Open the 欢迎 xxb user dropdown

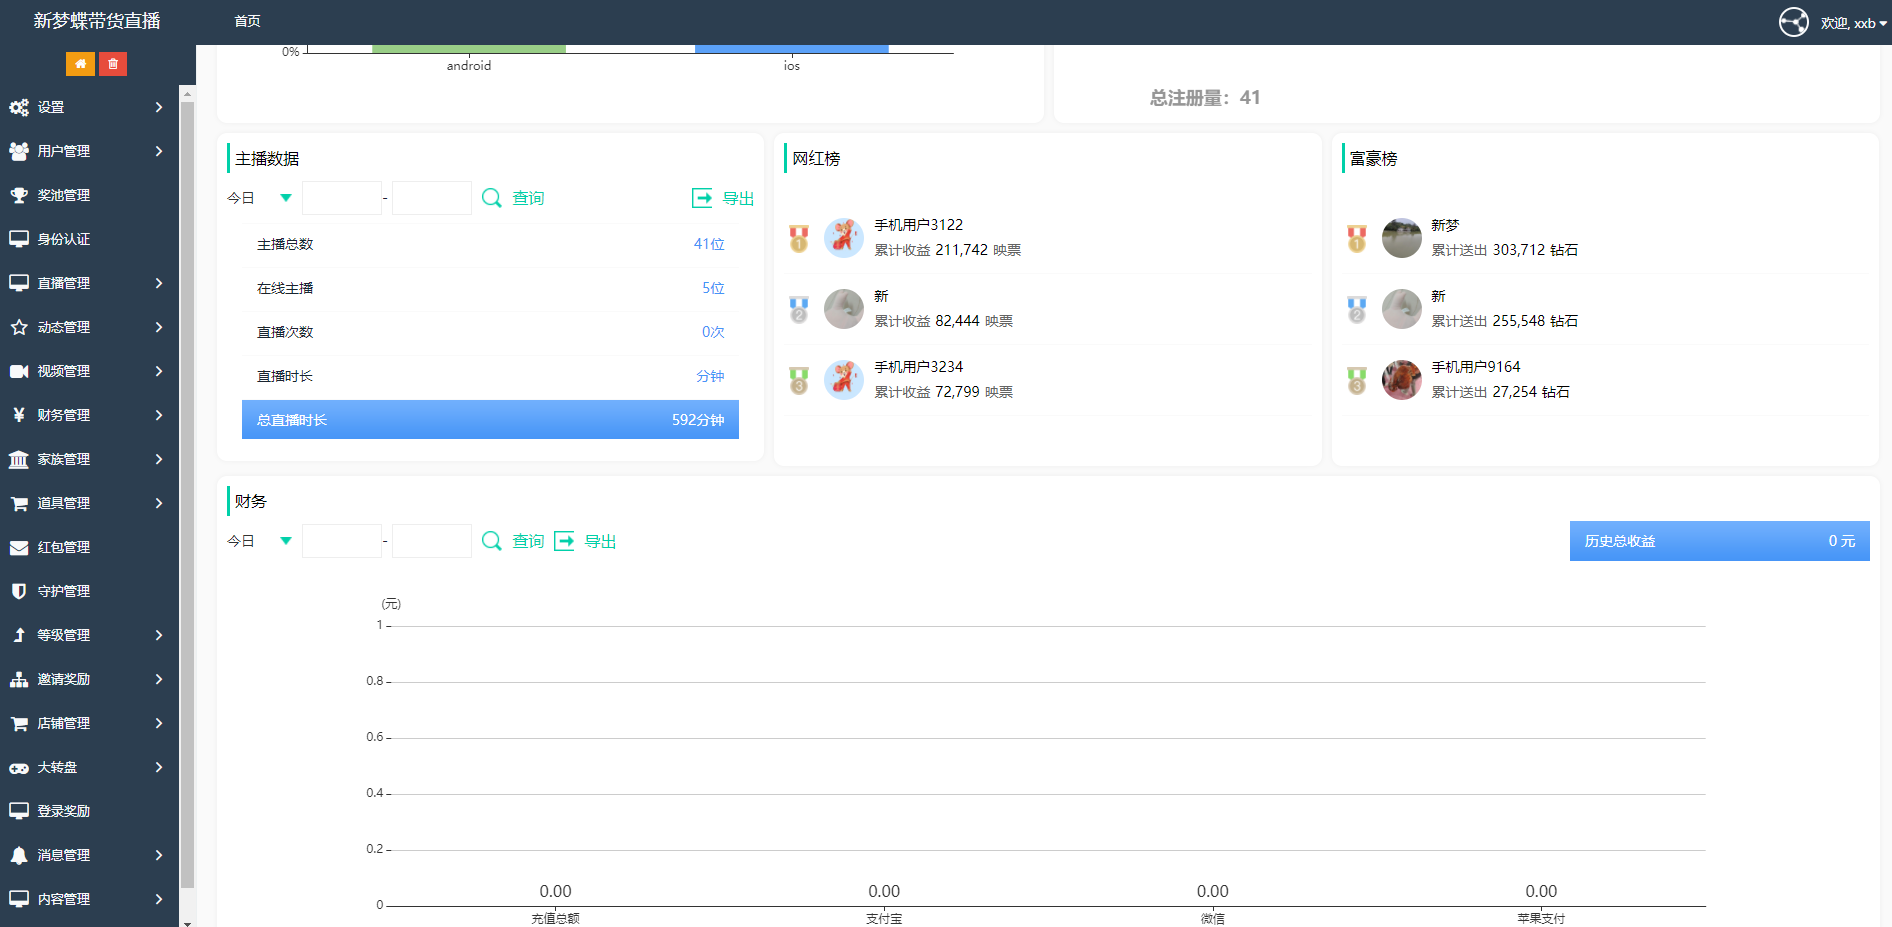click(1848, 21)
